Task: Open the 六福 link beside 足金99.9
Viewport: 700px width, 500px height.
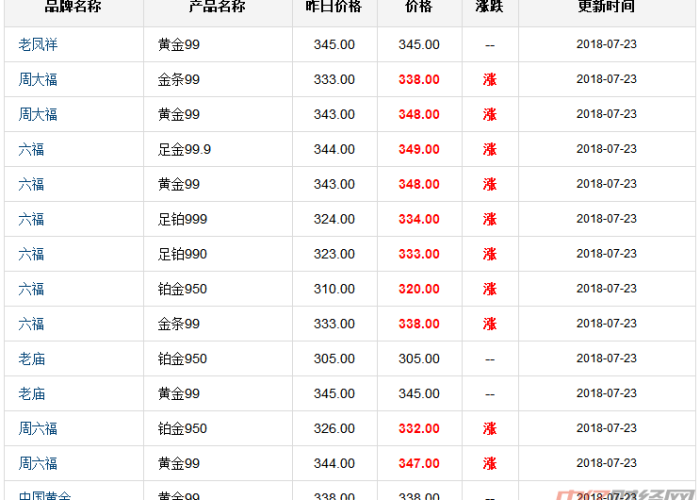Action: [31, 149]
